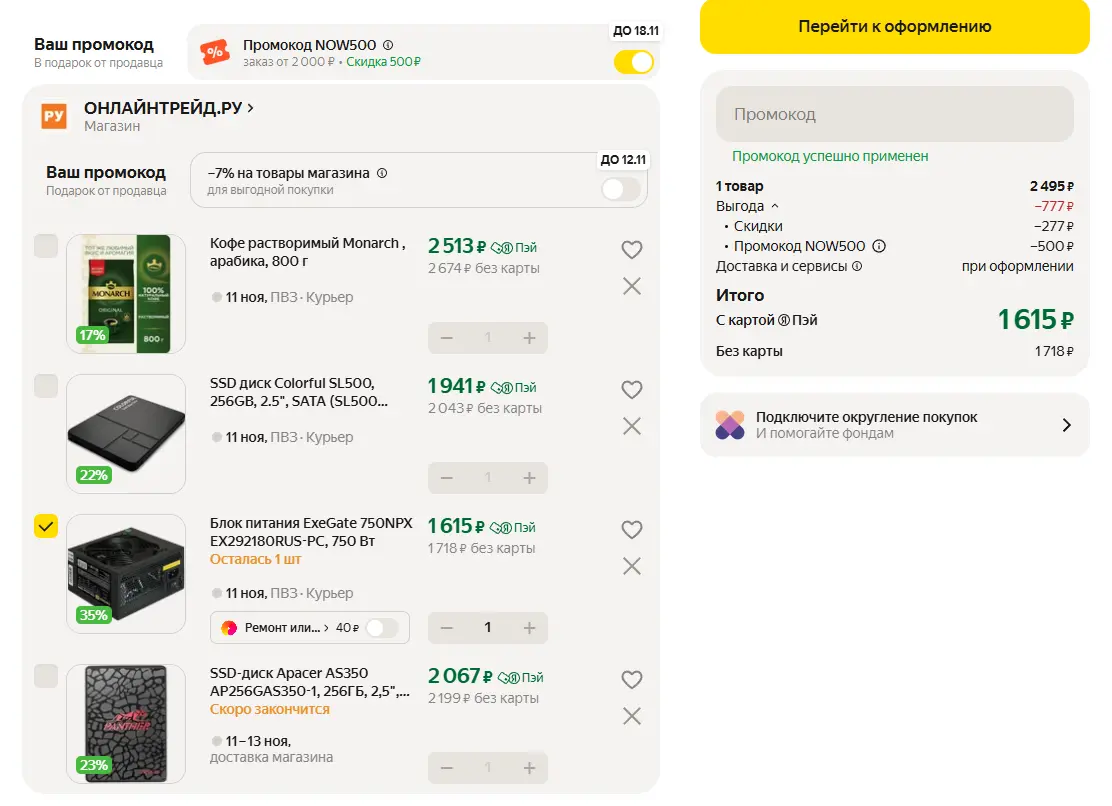Increase quantity of Colorful SL500 SSD
Viewport: 1112px width, 806px height.
point(529,478)
